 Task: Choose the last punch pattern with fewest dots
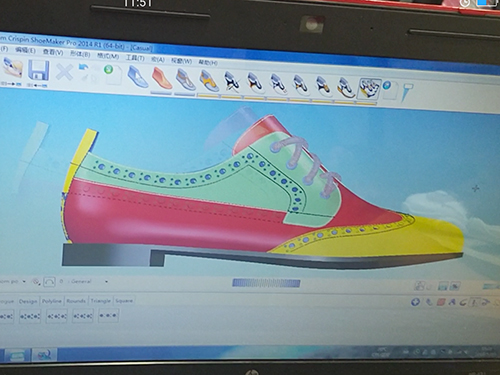tap(108, 315)
